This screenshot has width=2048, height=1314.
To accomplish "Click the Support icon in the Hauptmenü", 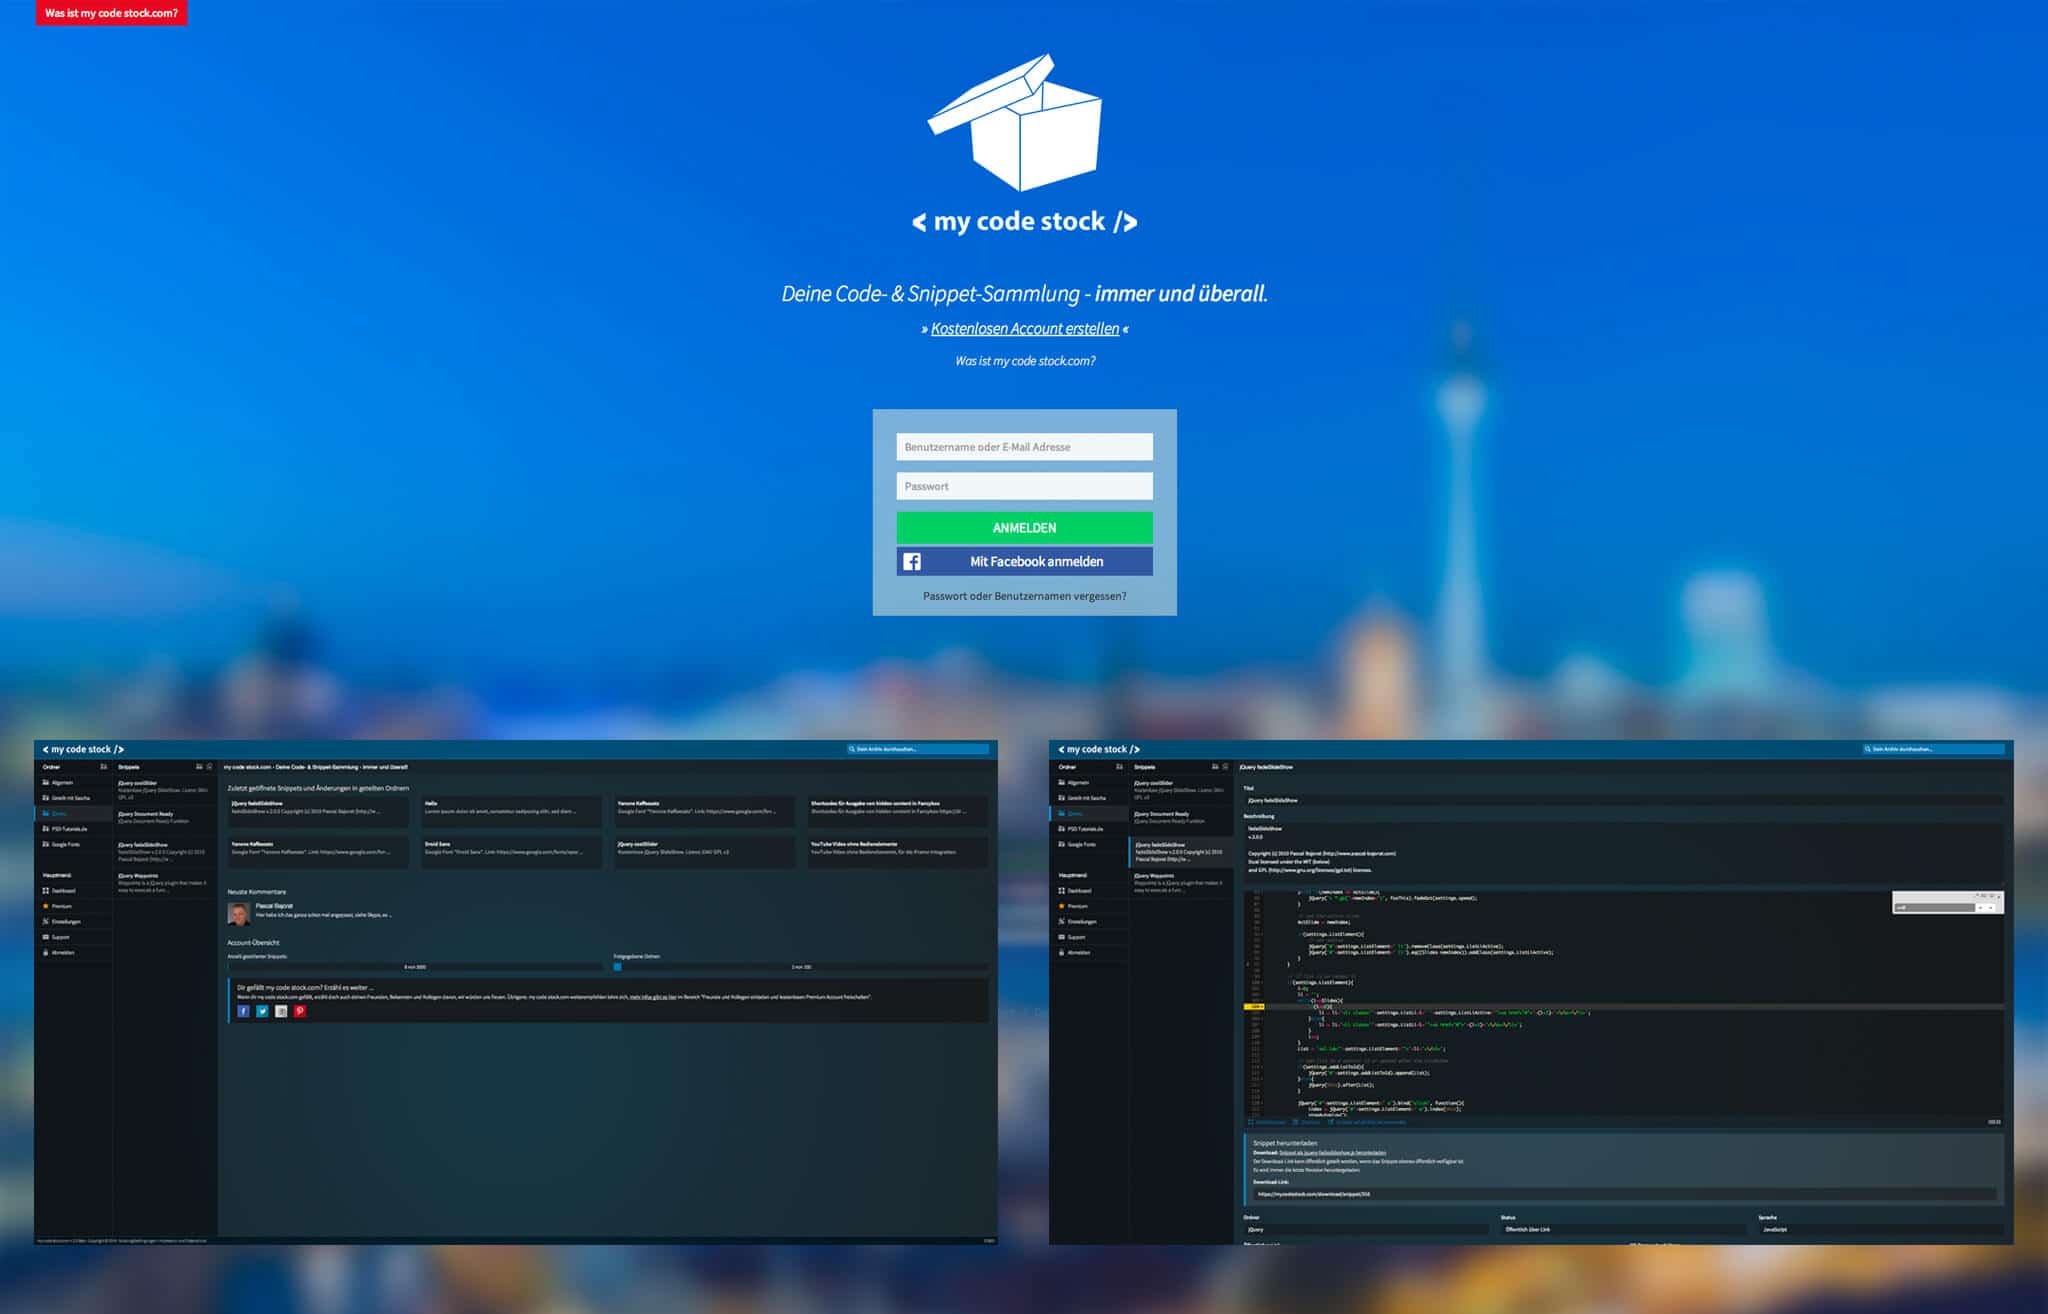I will 46,937.
